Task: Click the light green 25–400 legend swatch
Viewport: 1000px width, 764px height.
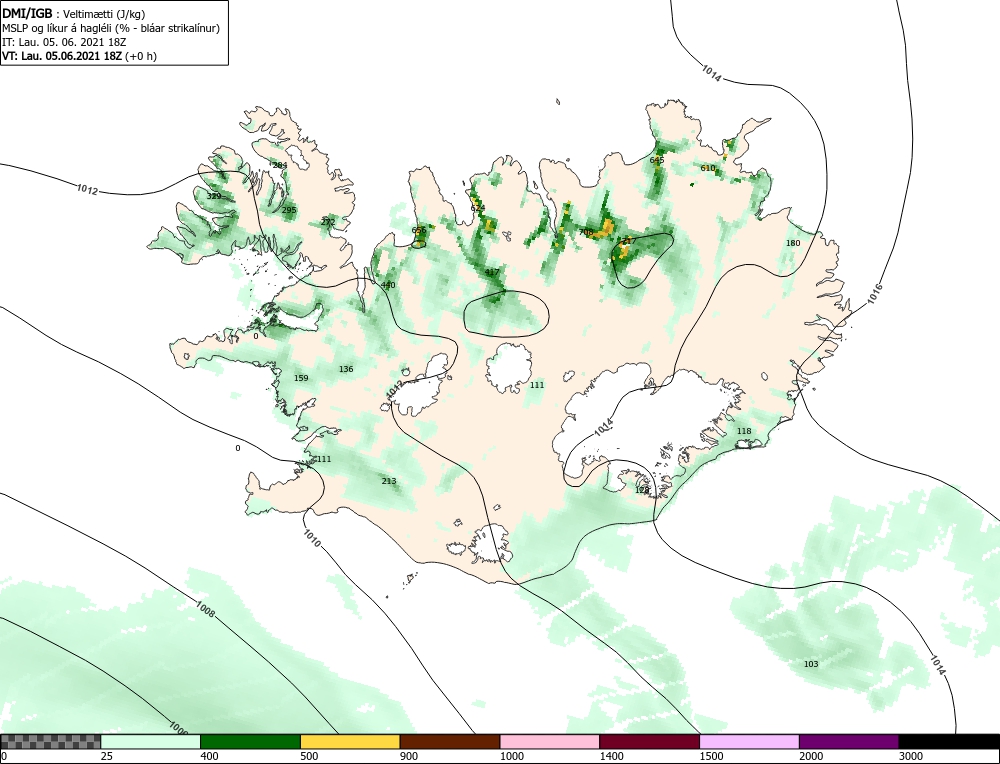Action: [151, 742]
